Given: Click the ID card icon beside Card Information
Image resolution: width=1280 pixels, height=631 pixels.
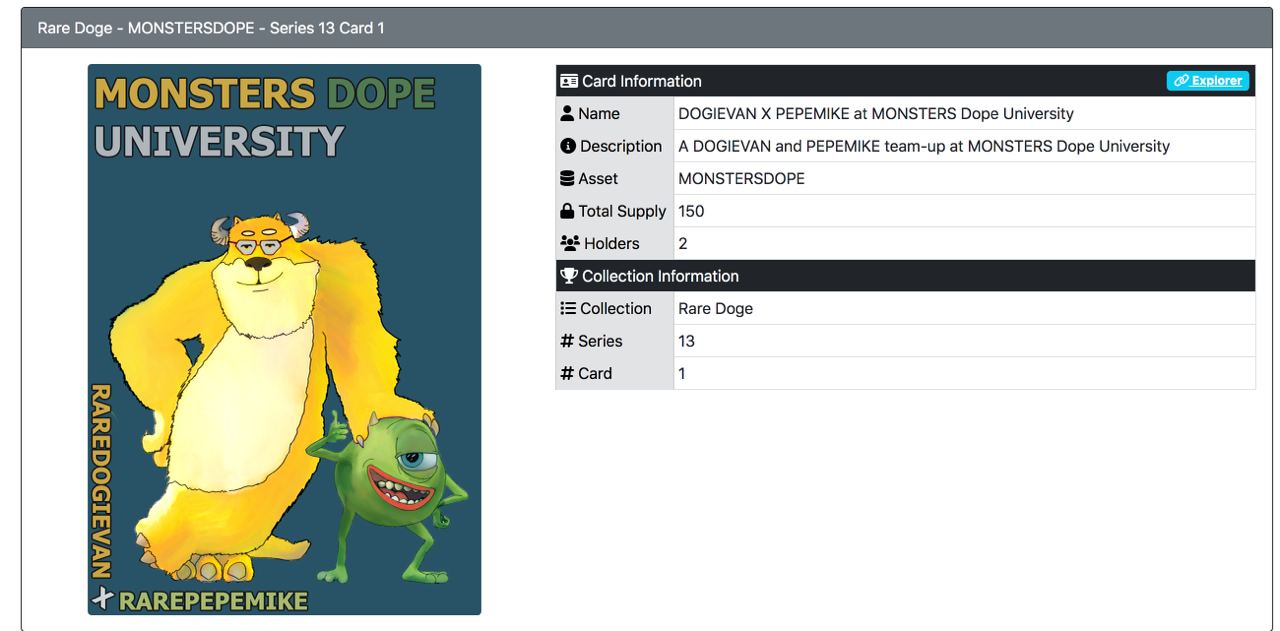Looking at the screenshot, I should [569, 81].
